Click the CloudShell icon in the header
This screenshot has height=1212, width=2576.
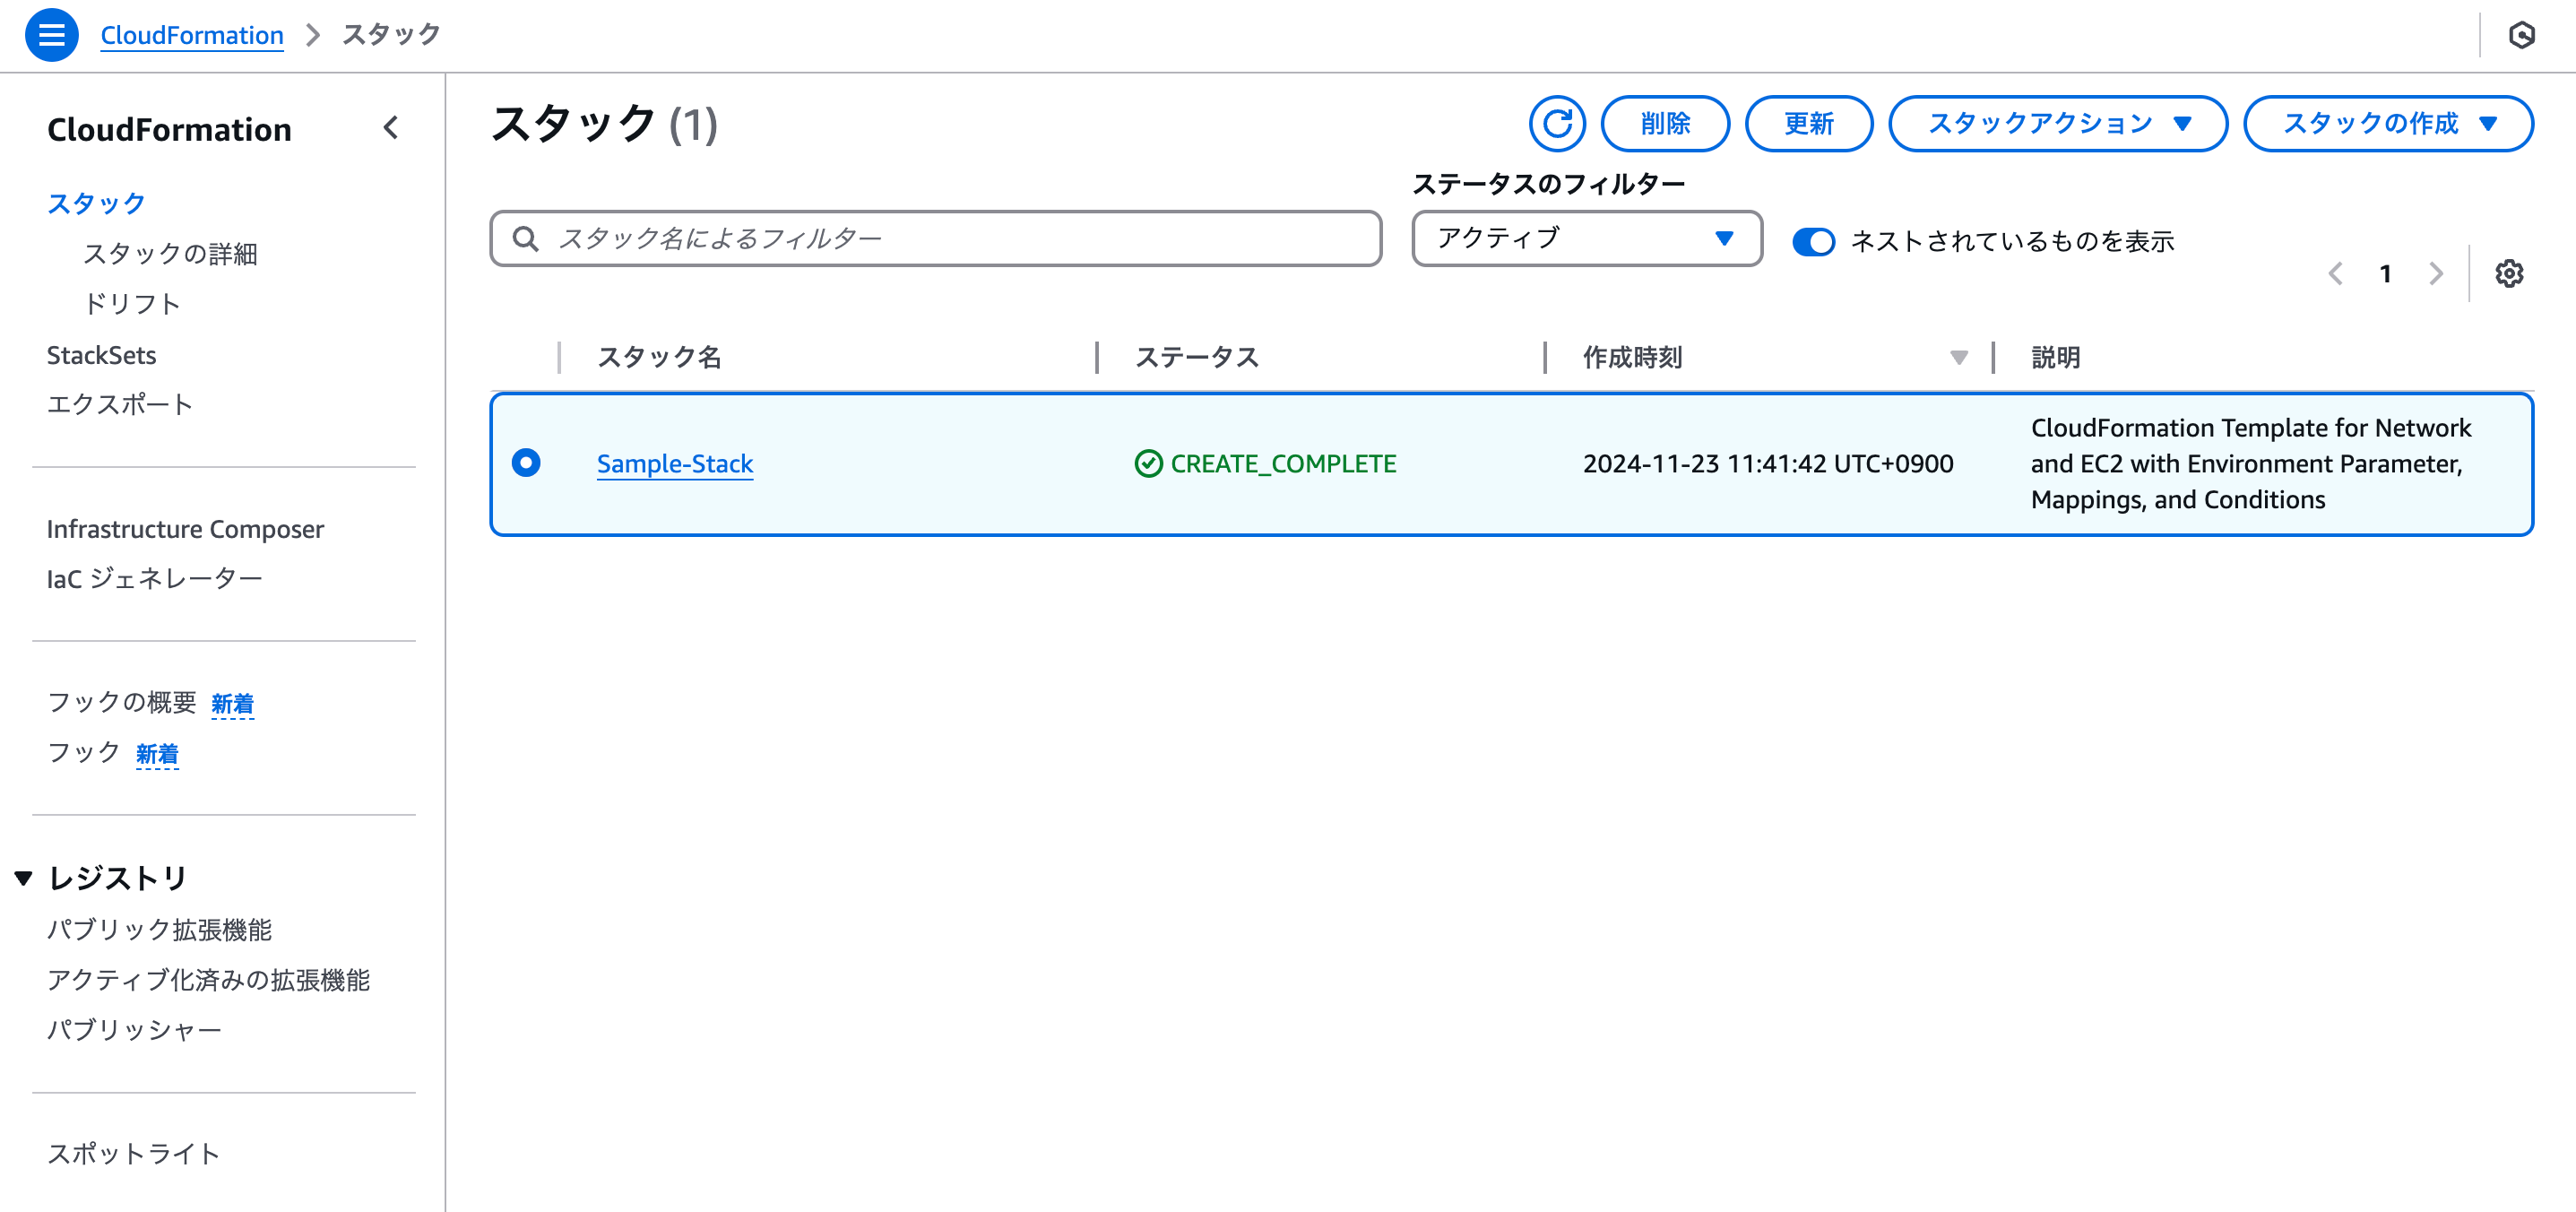(x=2524, y=34)
